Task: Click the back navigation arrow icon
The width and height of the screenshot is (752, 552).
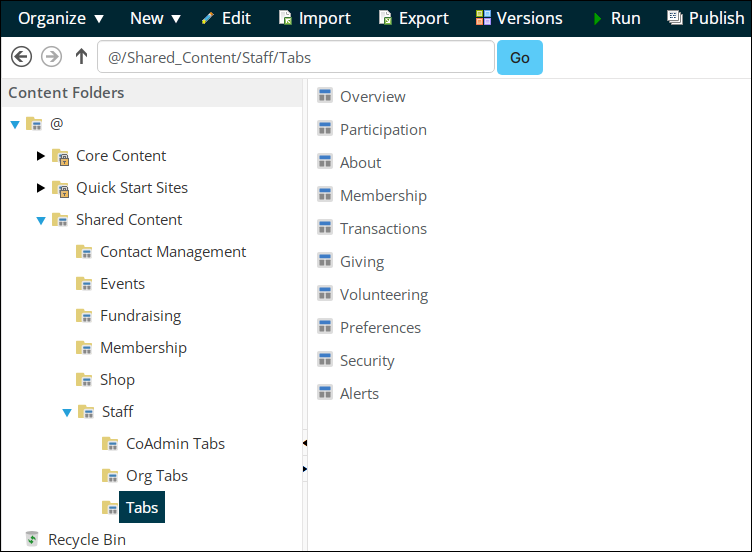Action: pyautogui.click(x=22, y=57)
